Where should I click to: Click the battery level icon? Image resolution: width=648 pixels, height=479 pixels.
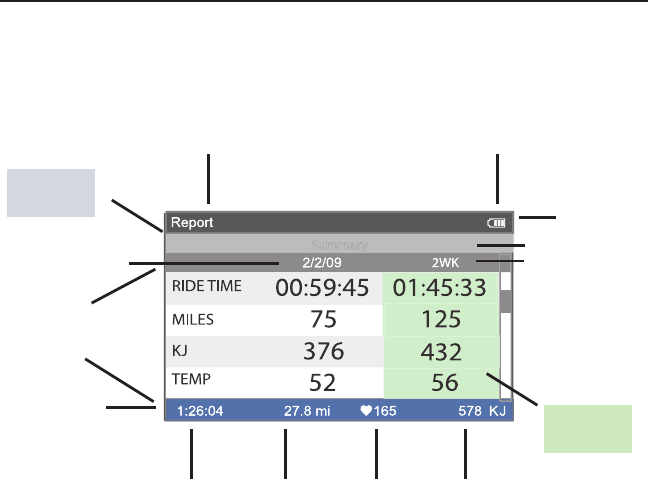pyautogui.click(x=498, y=223)
